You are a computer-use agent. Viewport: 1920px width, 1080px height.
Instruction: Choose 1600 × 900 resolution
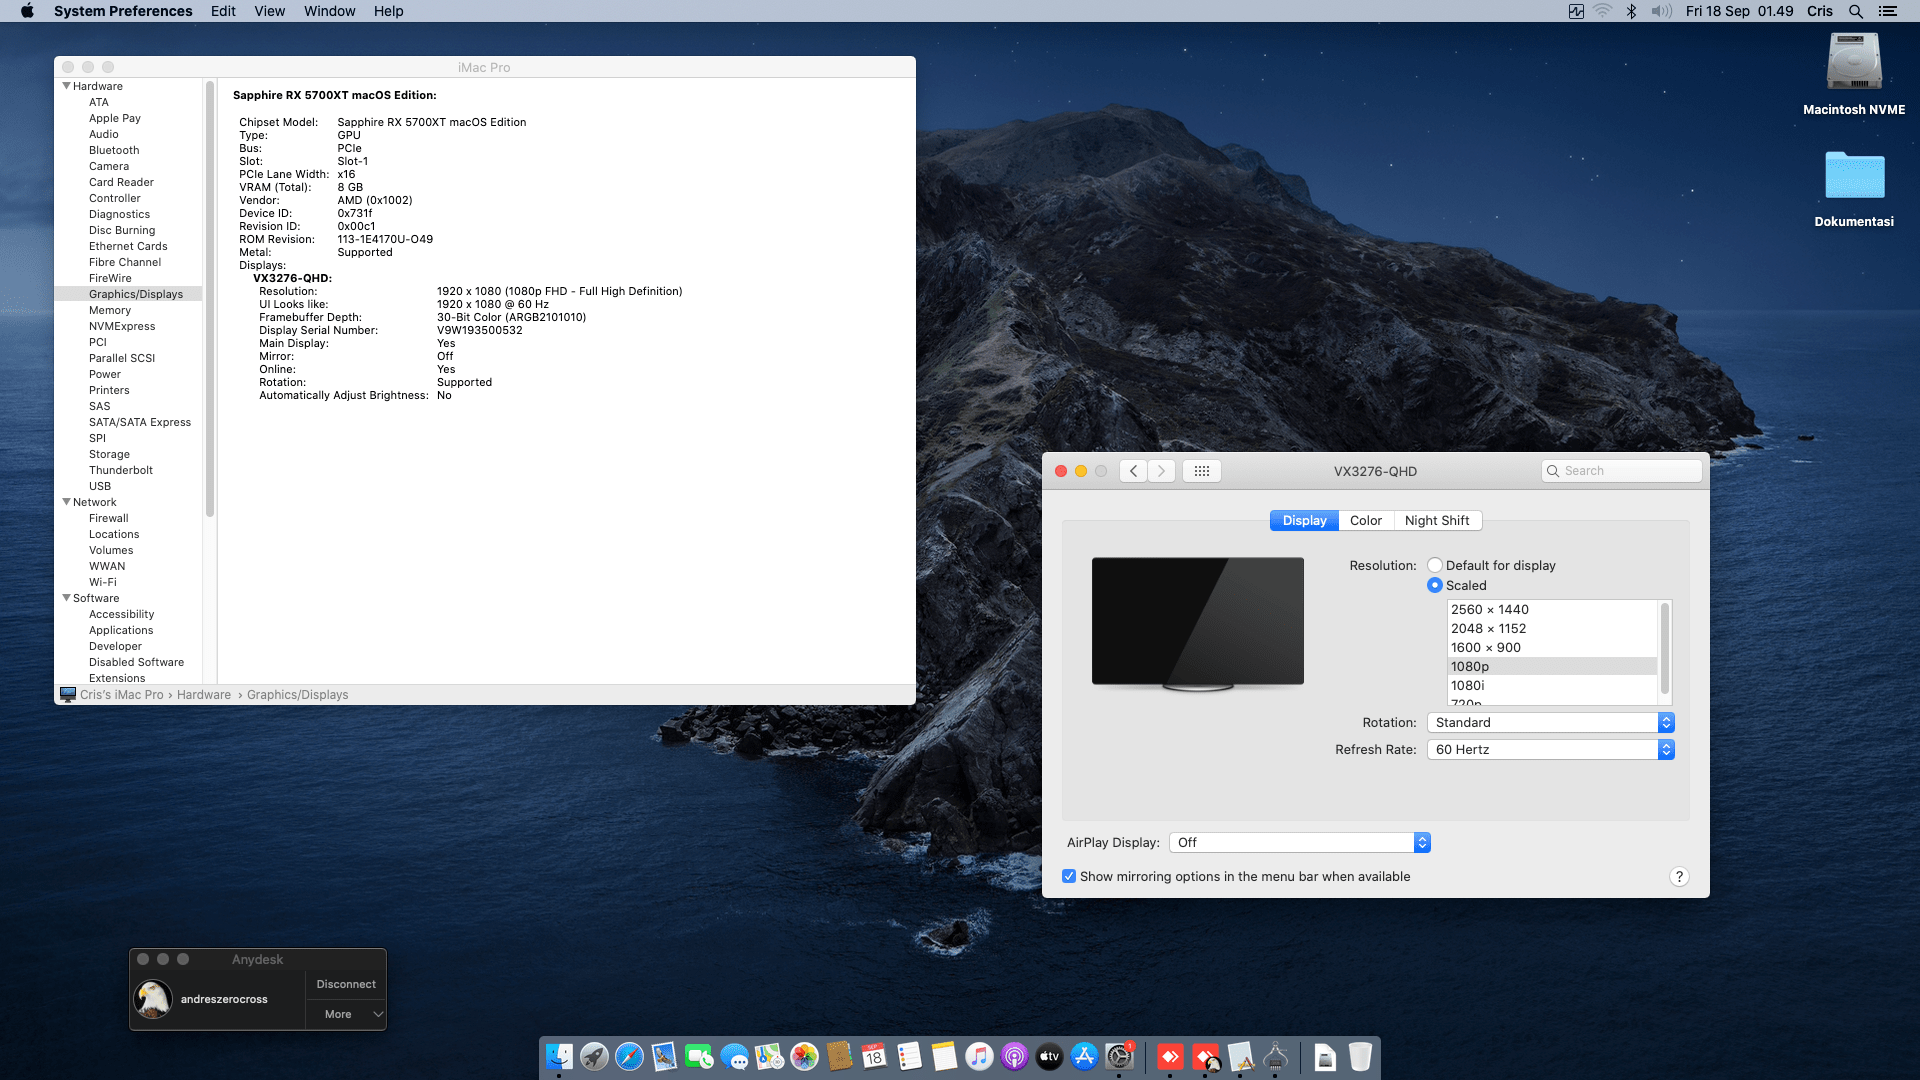(1552, 647)
